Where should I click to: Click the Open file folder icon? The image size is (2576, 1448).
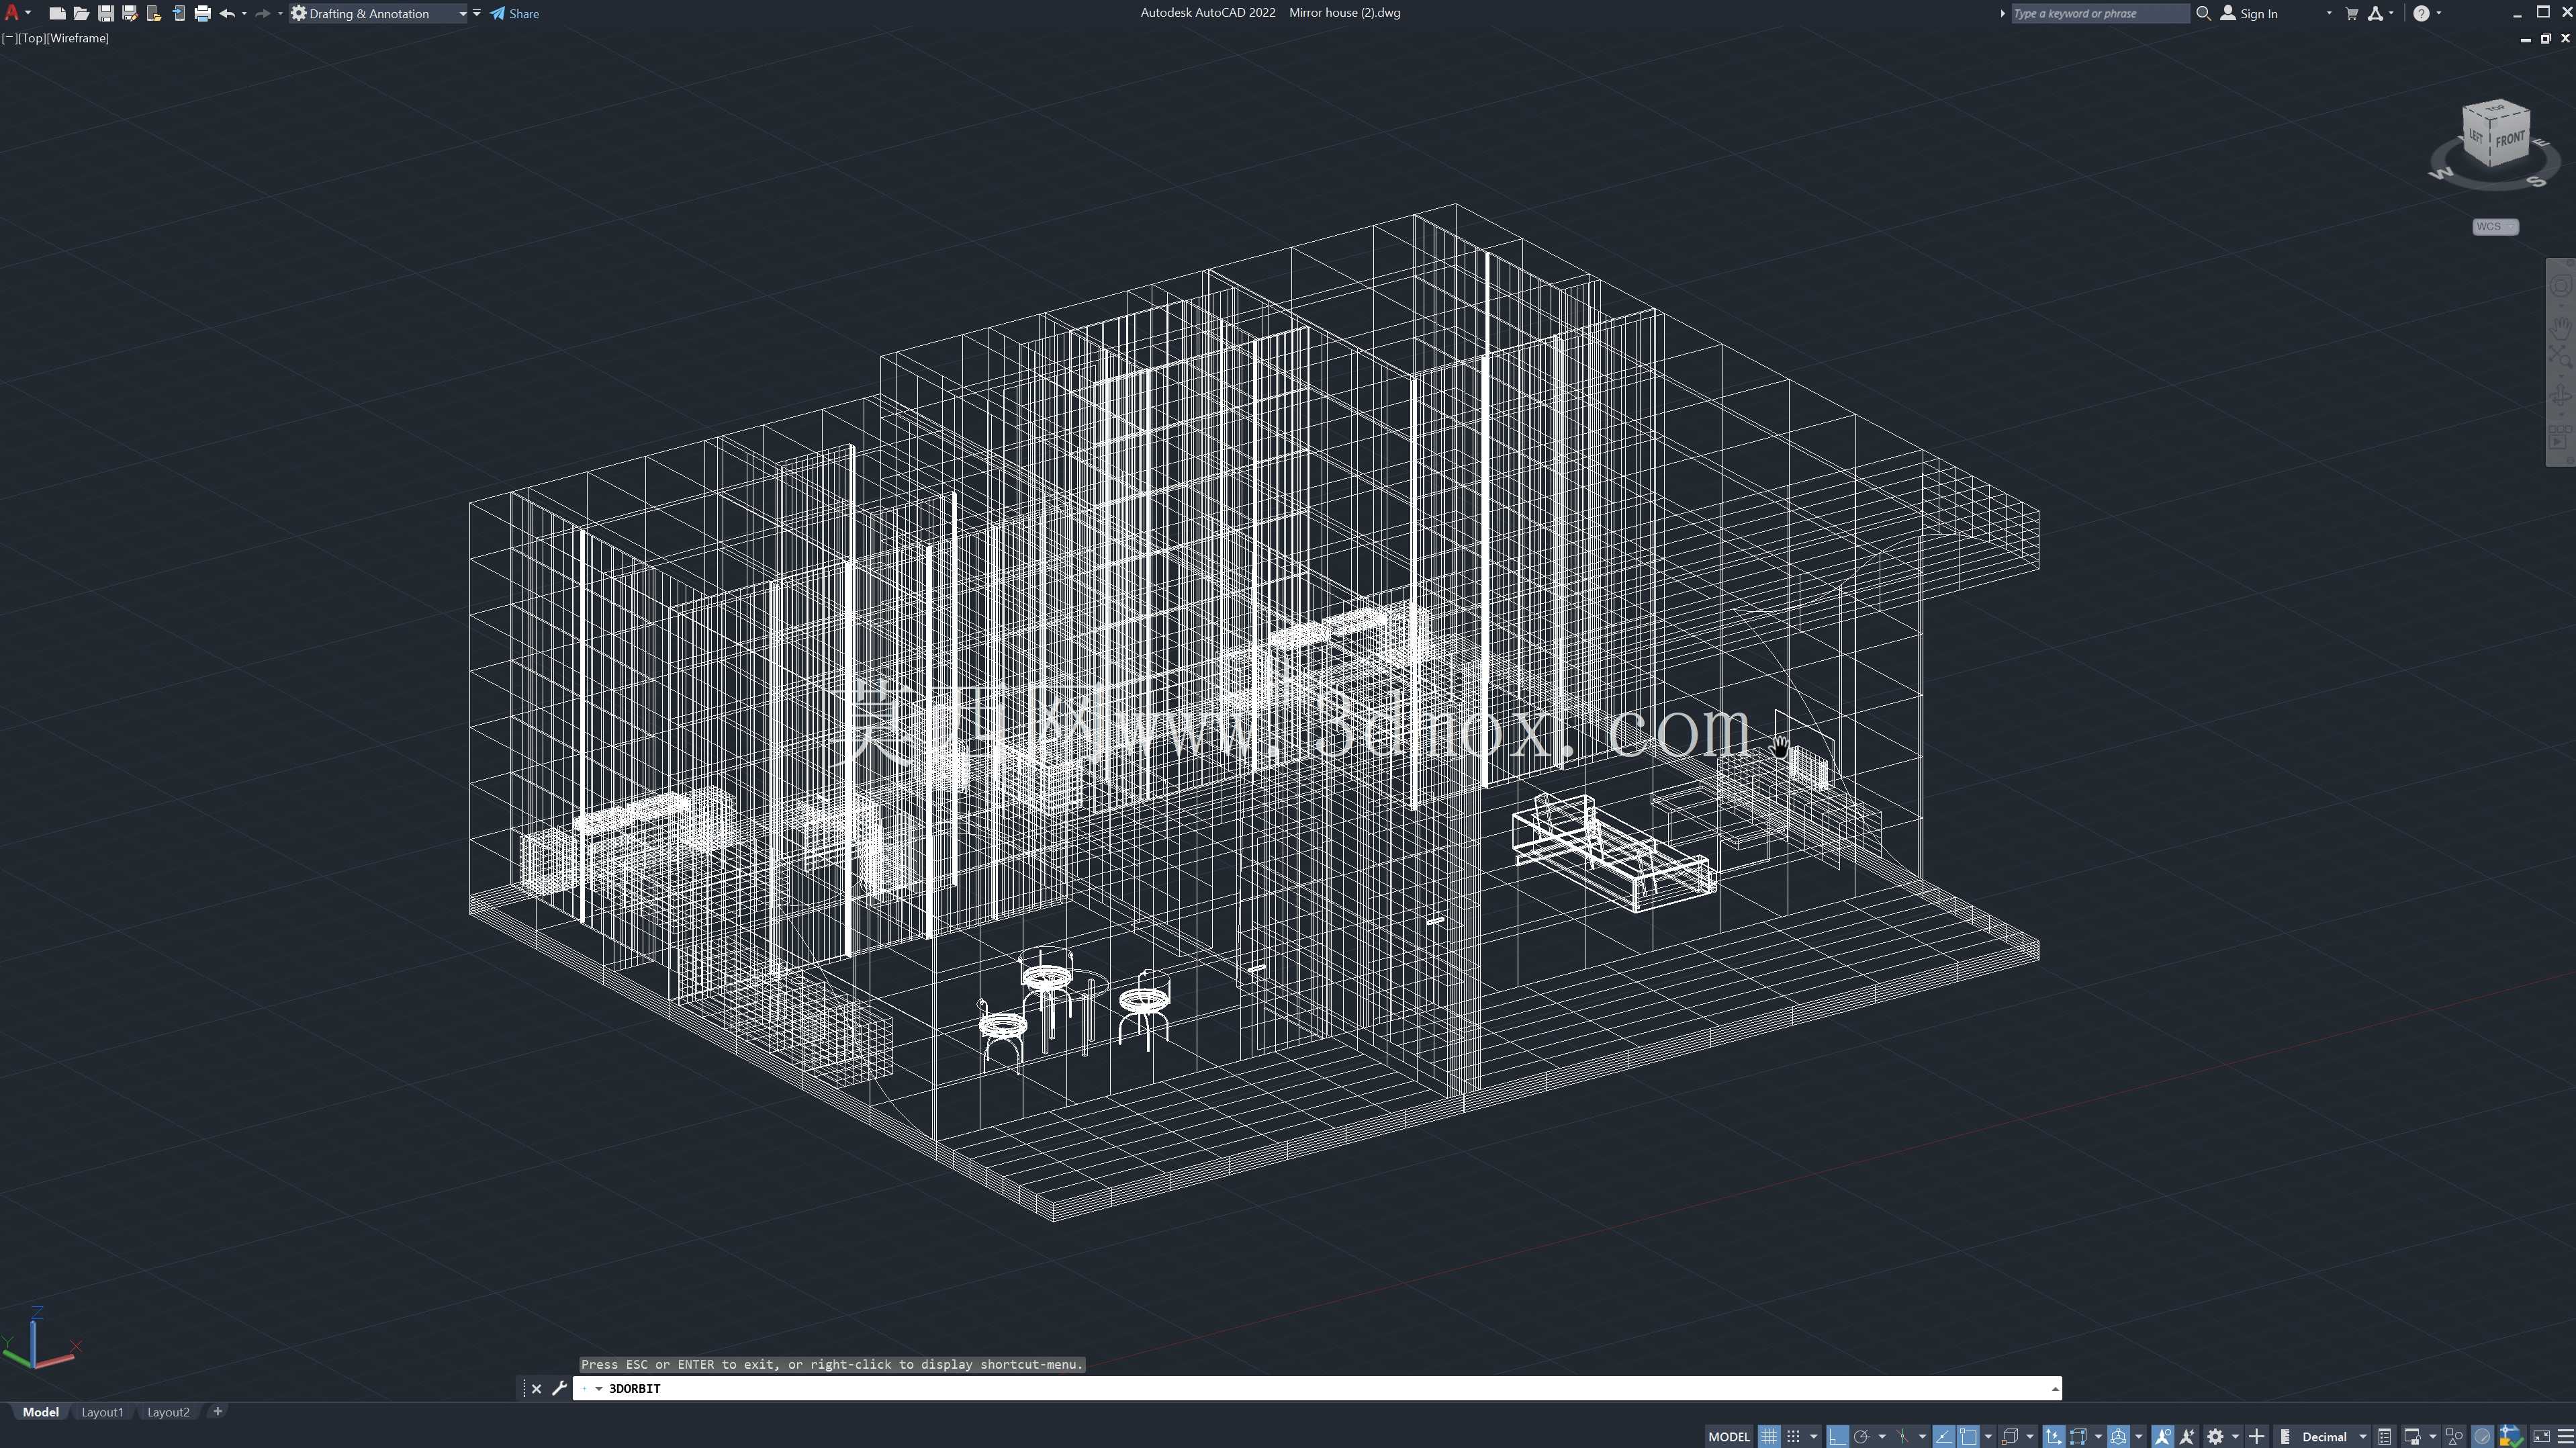pyautogui.click(x=81, y=13)
